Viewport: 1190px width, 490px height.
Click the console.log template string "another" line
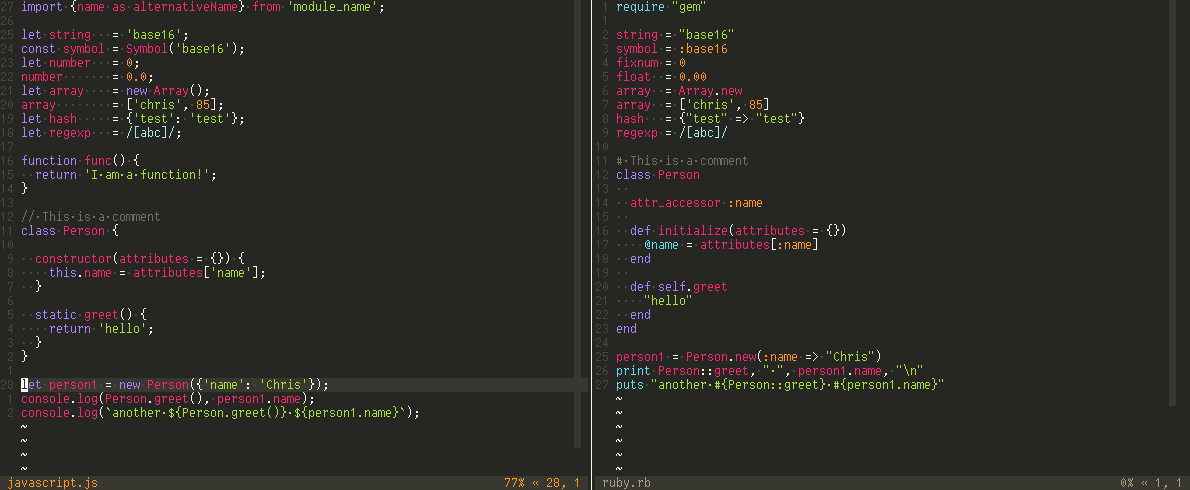pyautogui.click(x=220, y=413)
